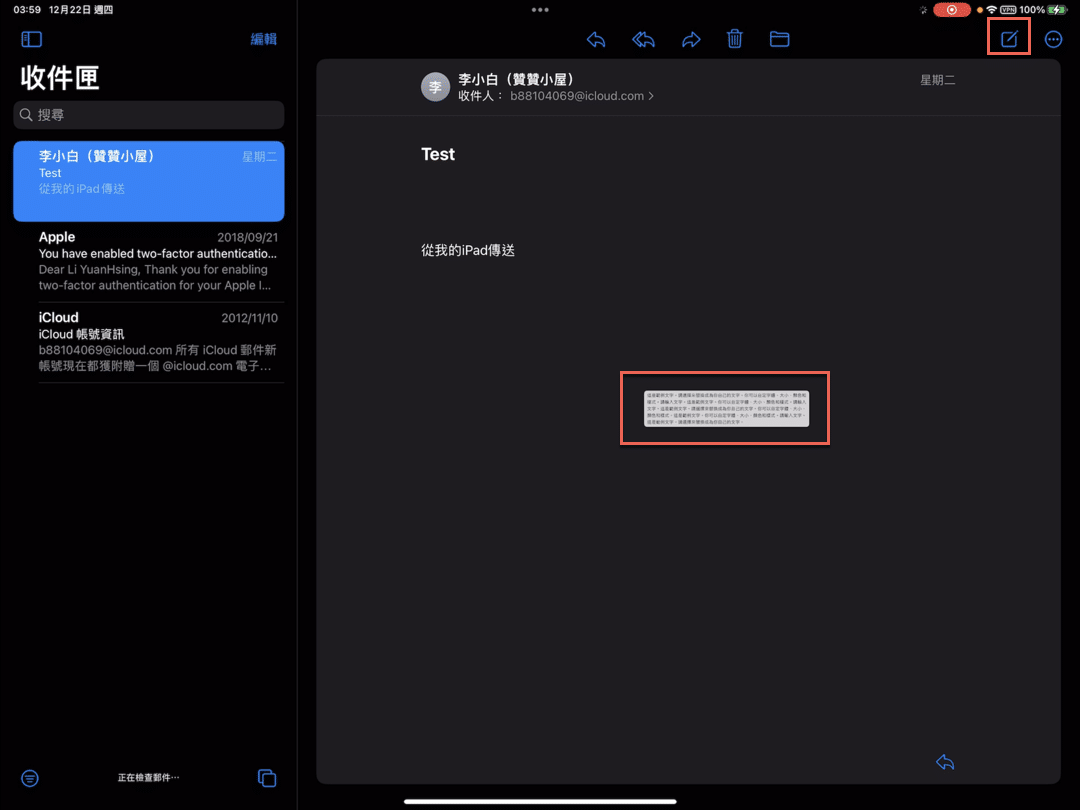
Task: Select the sender name 李小白（贊贊小屋） in header
Action: [517, 80]
